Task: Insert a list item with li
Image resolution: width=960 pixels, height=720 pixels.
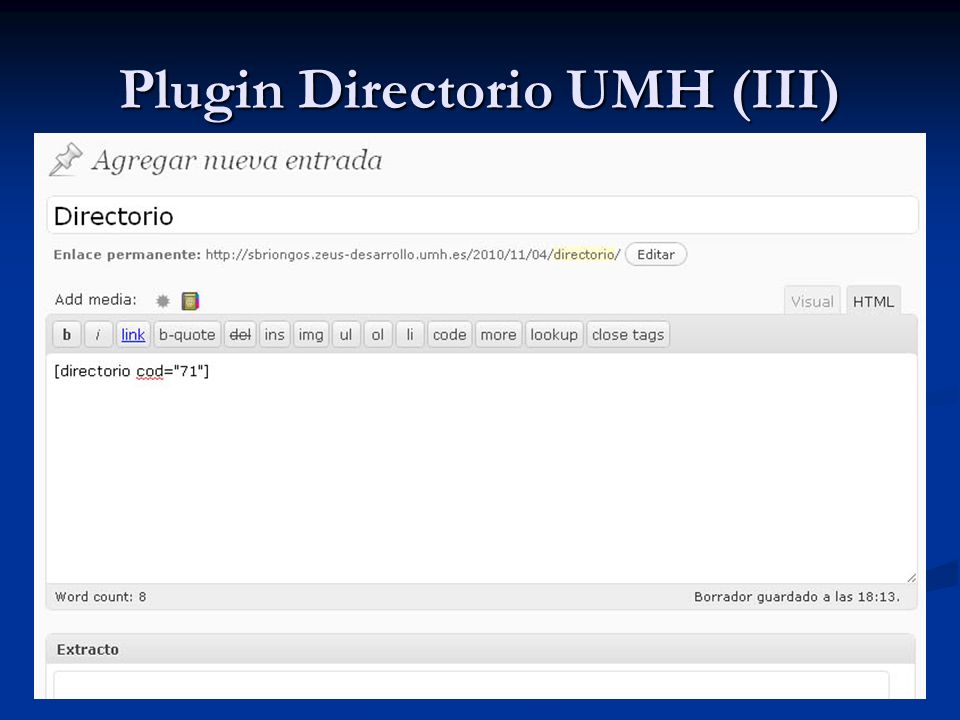Action: click(410, 335)
